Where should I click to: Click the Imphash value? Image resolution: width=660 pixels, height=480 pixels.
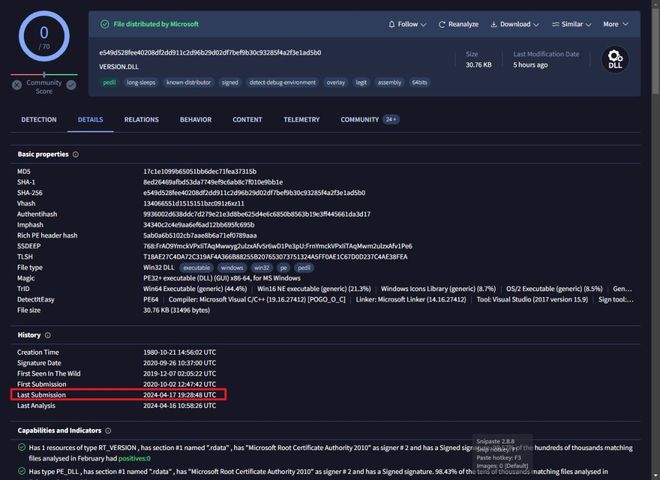click(199, 225)
